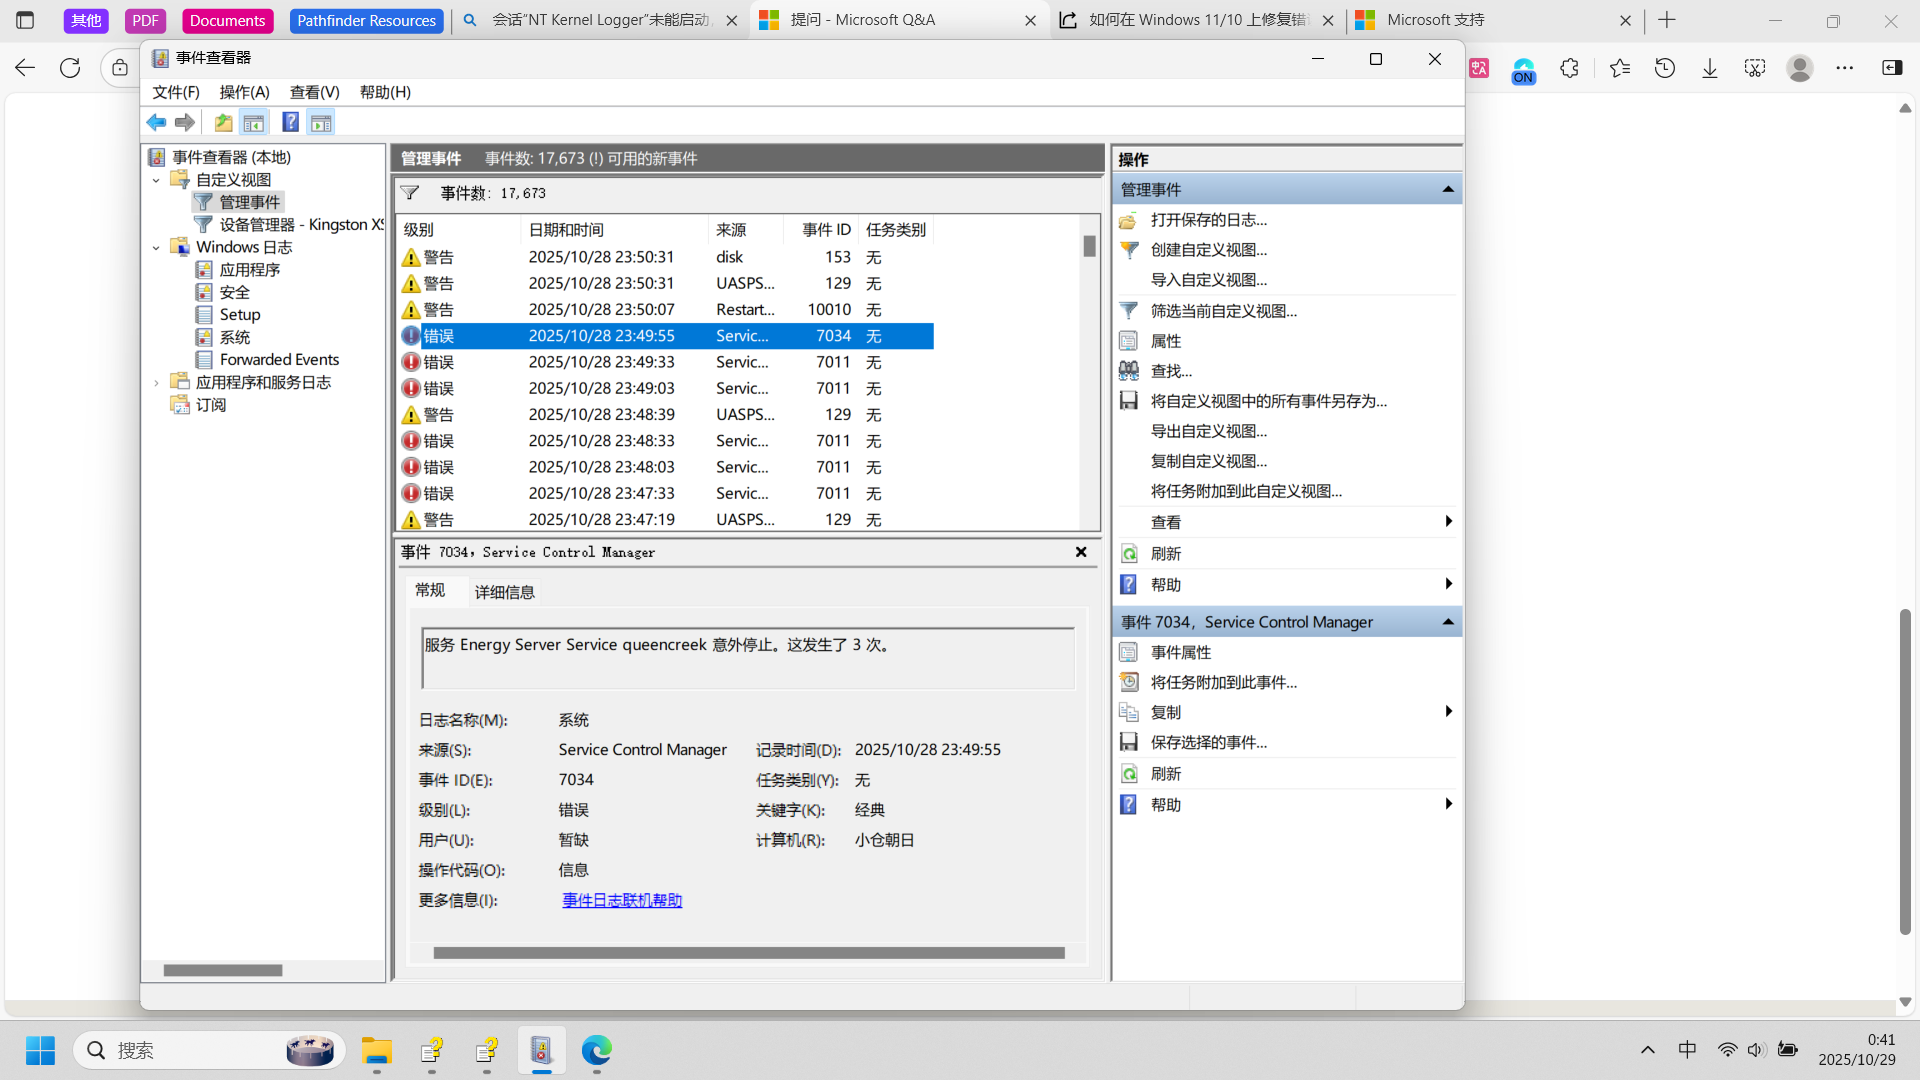The image size is (1920, 1080).
Task: Collapse the Windows 日志 tree node
Action: point(156,247)
